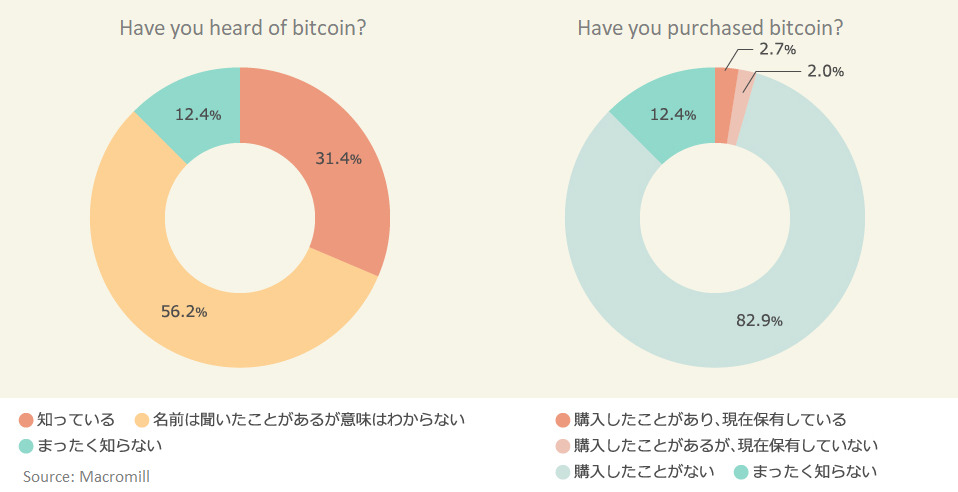Click the "Have you heard of bitcoin?" title
The image size is (958, 492).
[242, 27]
